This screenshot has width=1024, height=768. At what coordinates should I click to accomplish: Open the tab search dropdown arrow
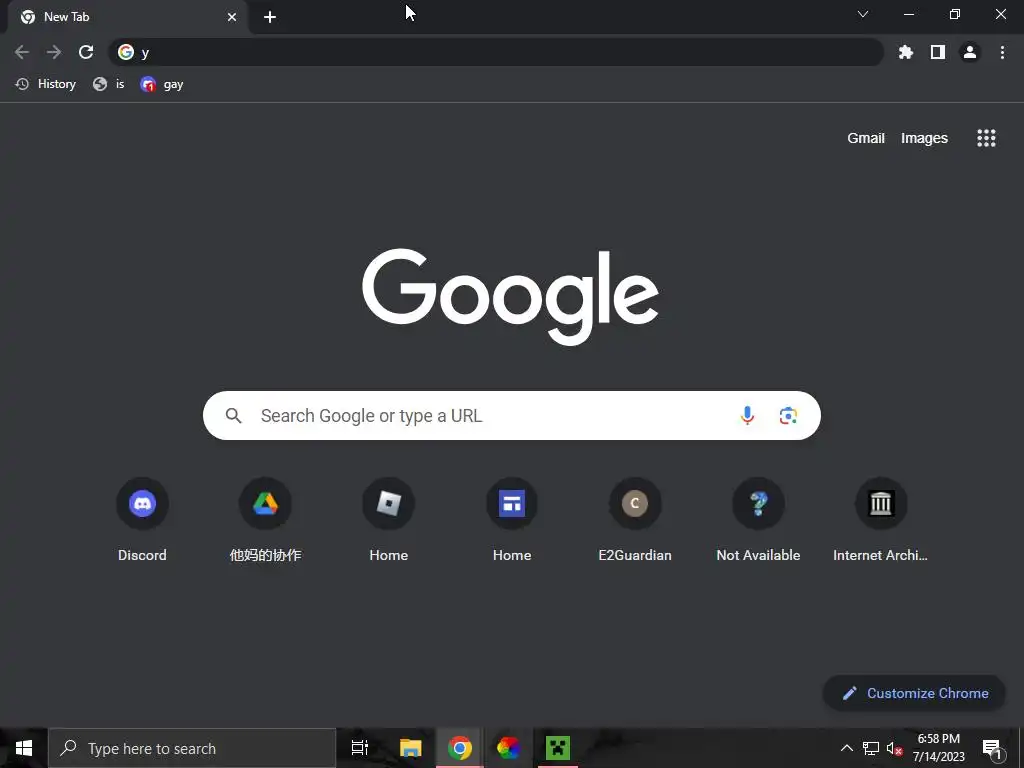pos(863,14)
